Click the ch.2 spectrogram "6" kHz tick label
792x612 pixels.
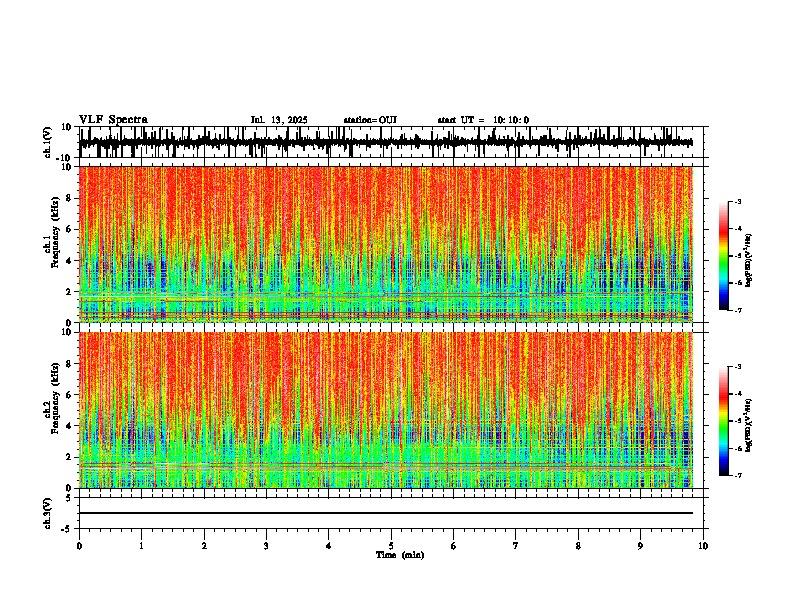tap(70, 395)
